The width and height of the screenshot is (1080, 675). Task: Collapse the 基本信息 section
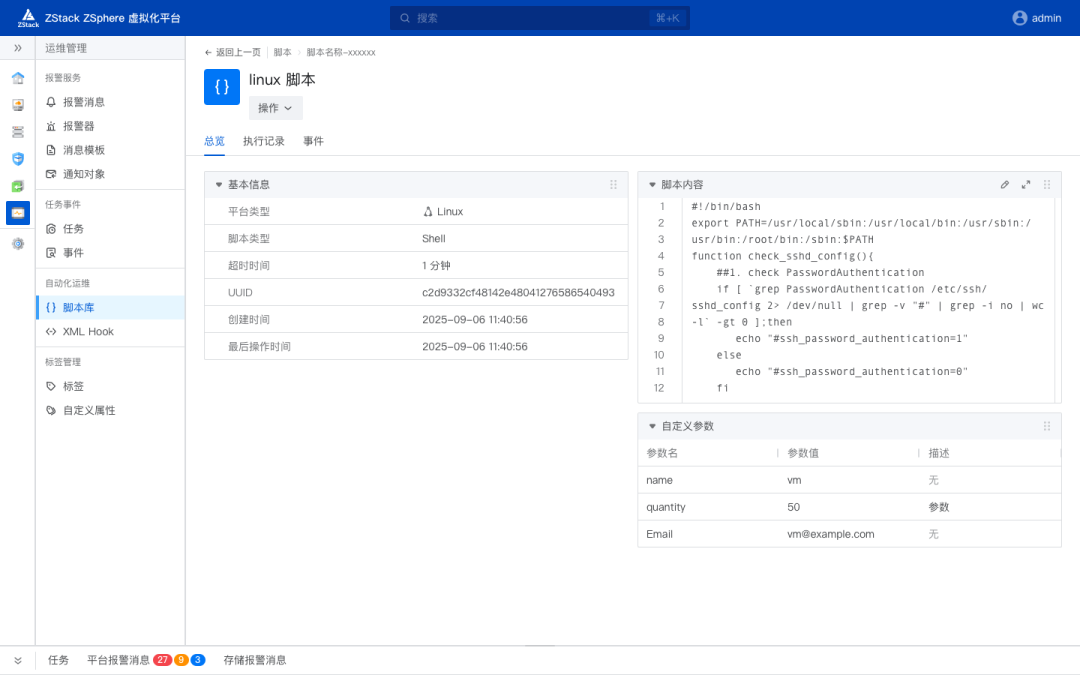(219, 185)
